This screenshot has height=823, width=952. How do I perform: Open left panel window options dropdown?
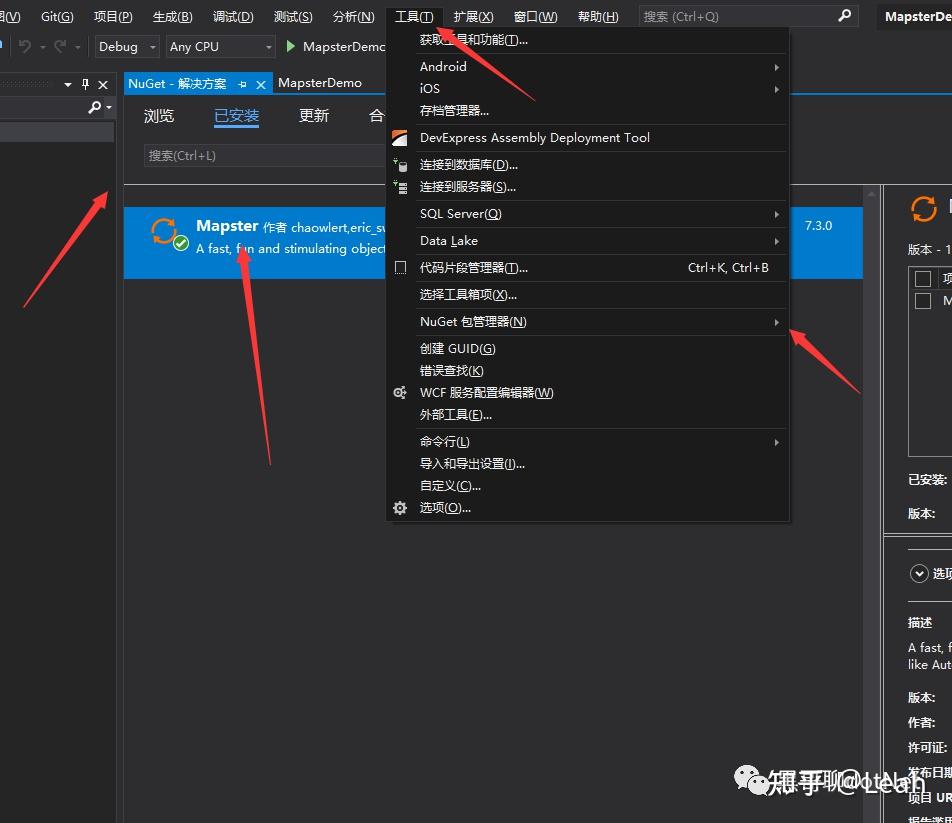[68, 85]
